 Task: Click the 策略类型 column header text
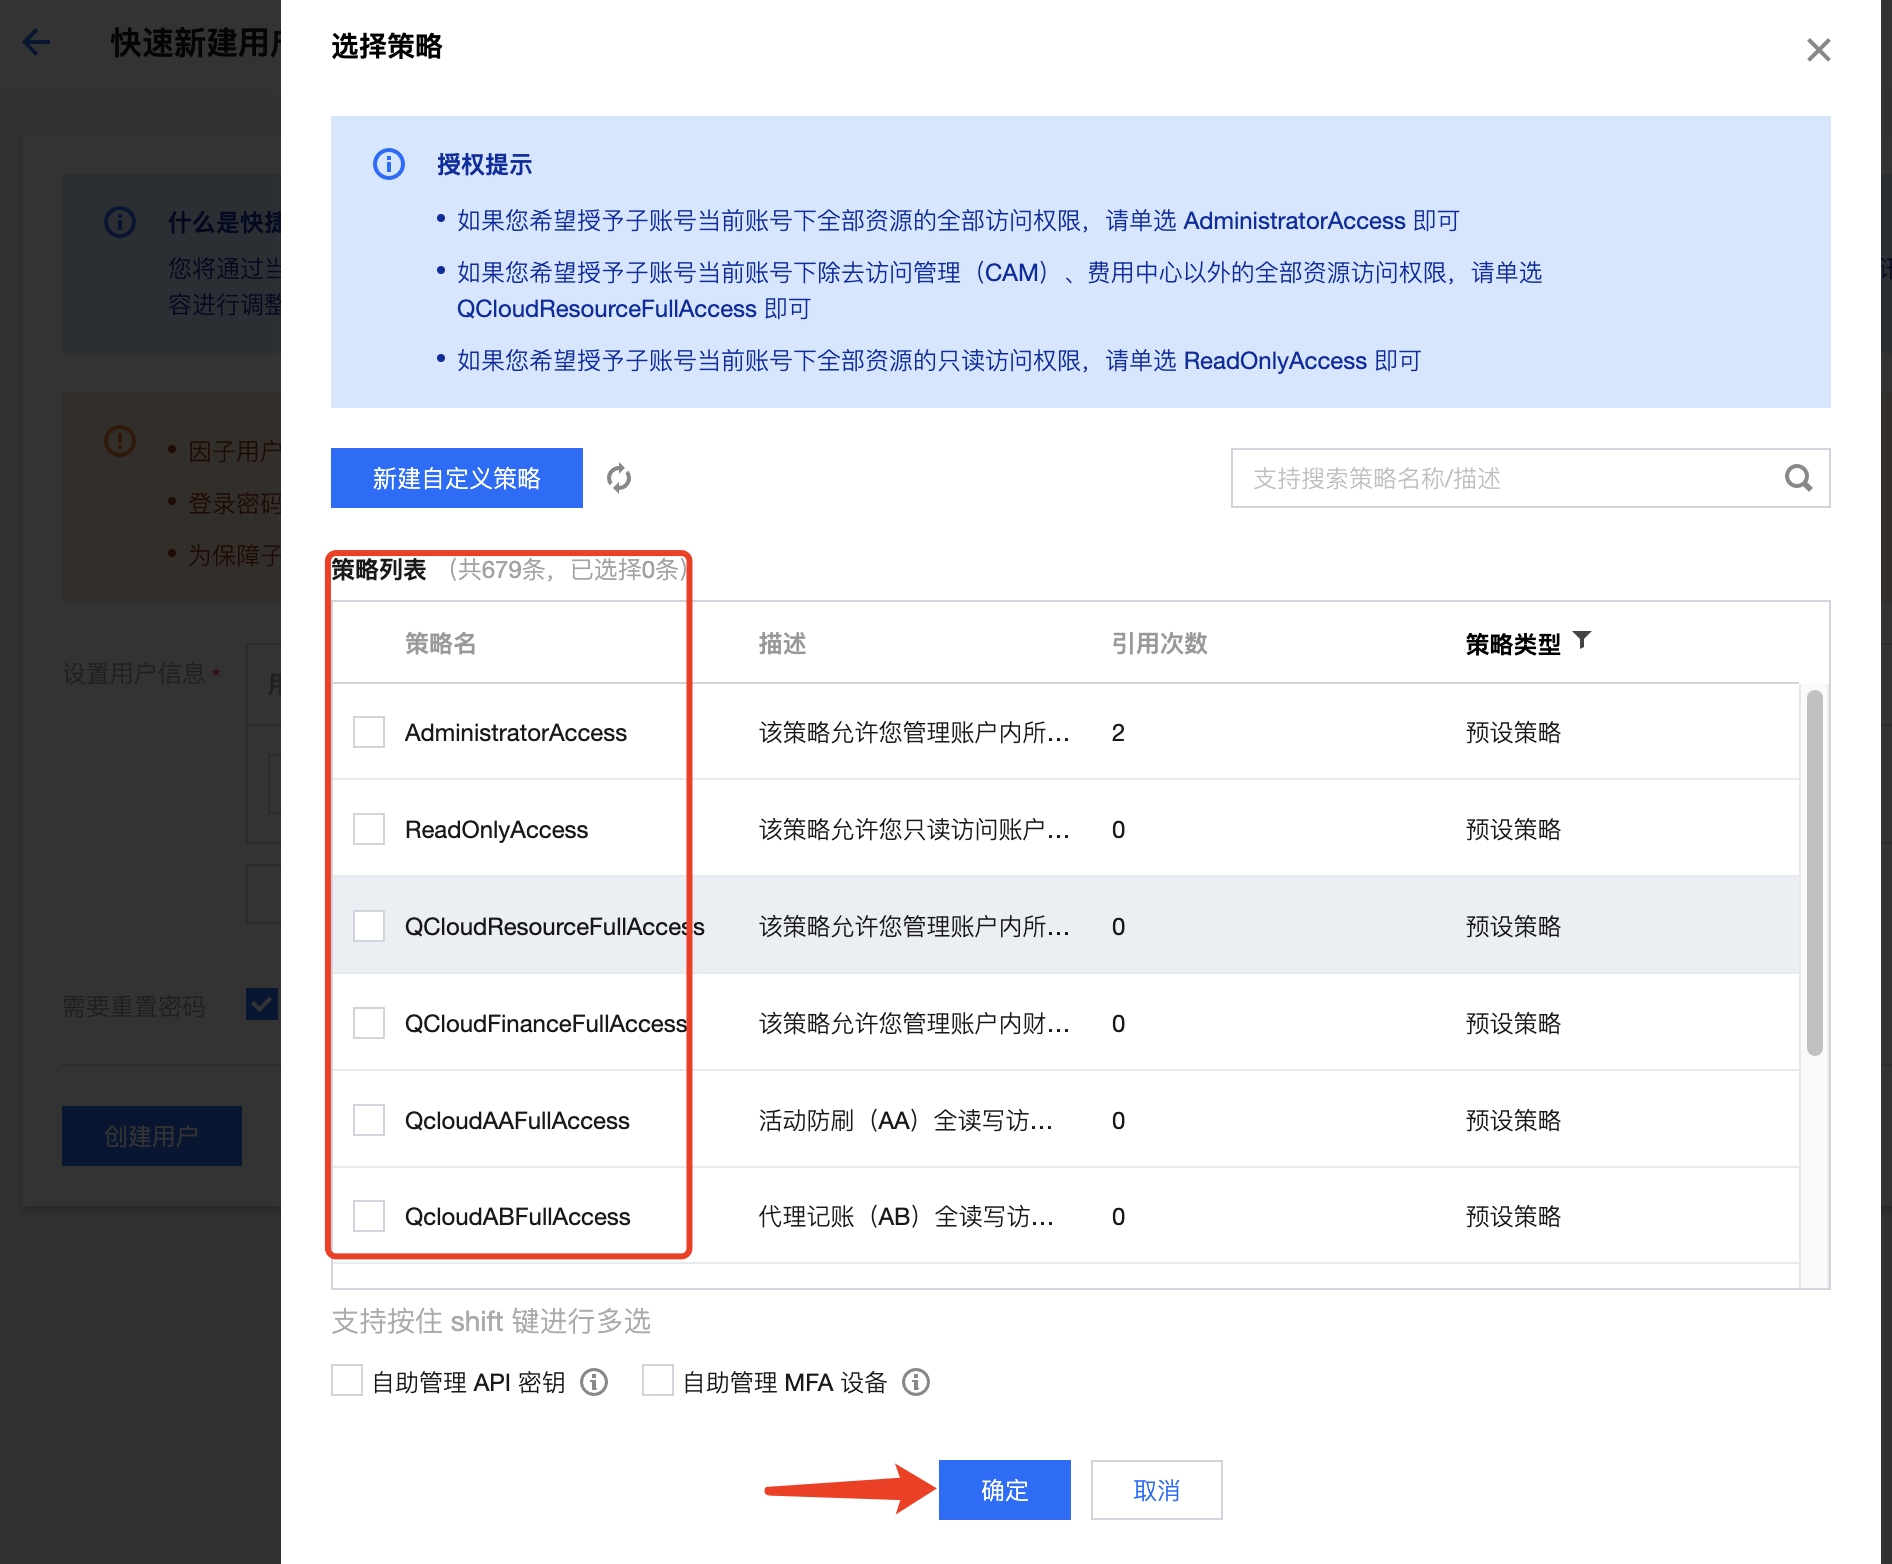click(x=1513, y=644)
